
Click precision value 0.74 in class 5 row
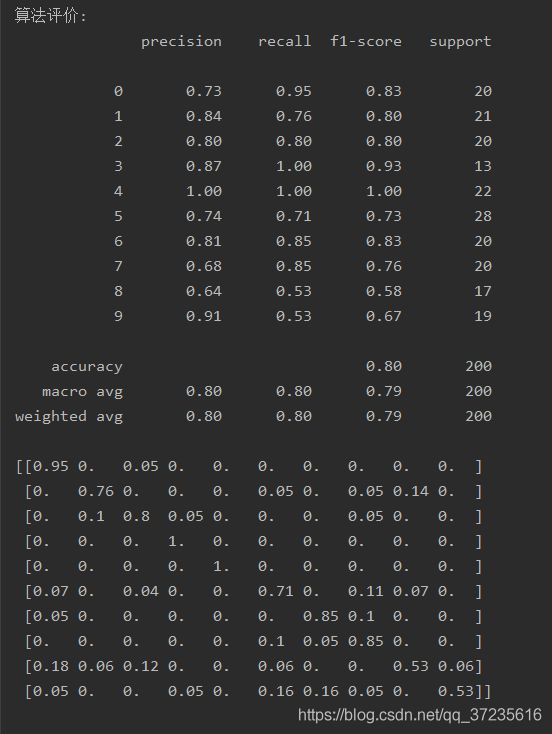(x=204, y=216)
